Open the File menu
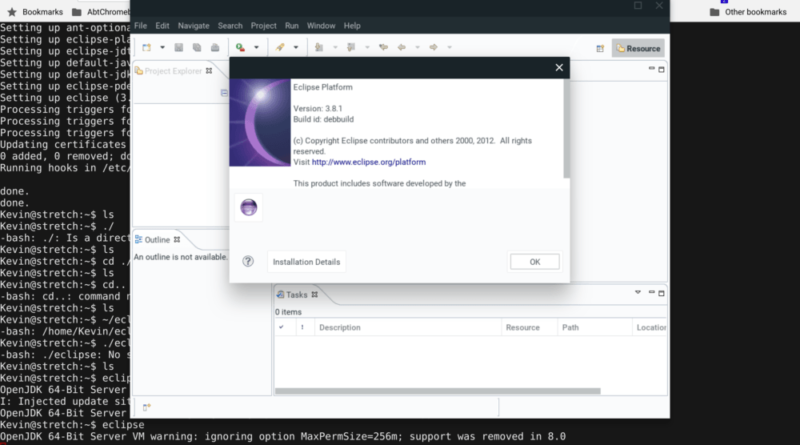This screenshot has height=445, width=800. pyautogui.click(x=141, y=26)
